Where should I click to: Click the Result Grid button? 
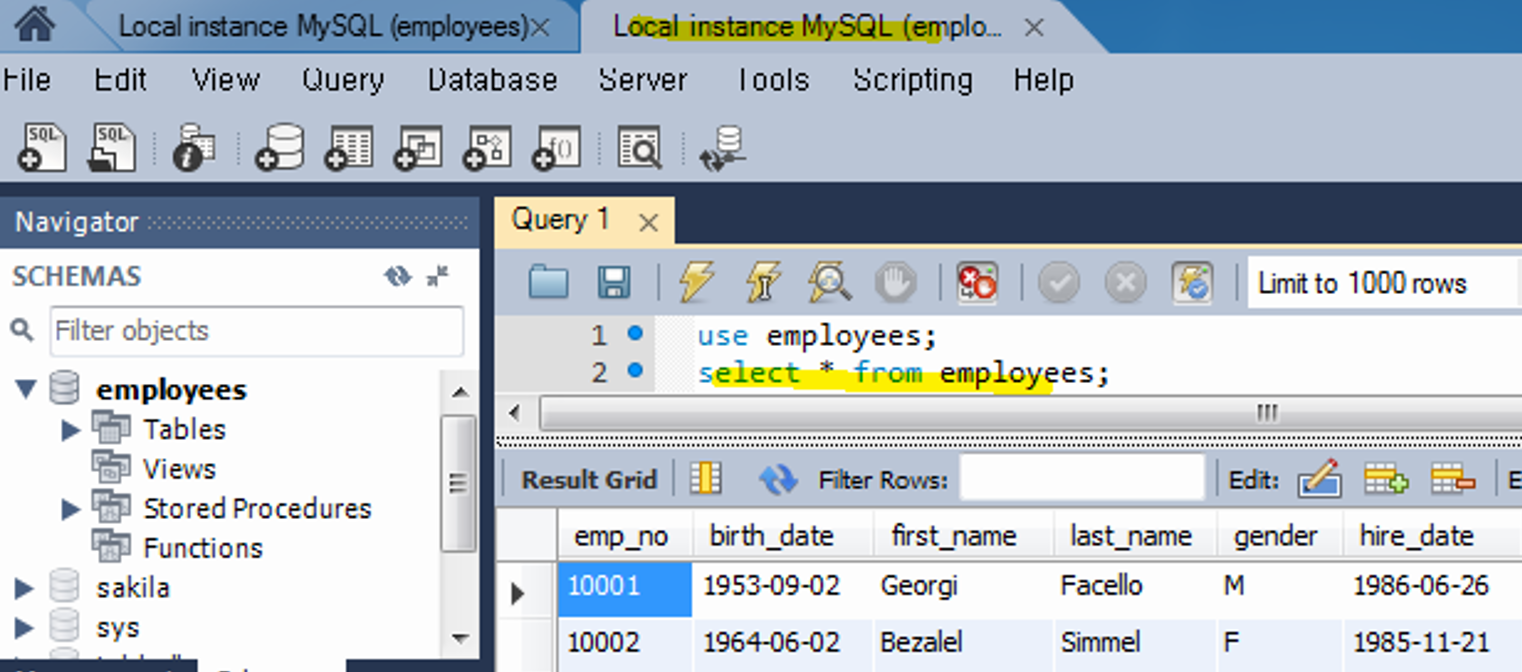[589, 480]
